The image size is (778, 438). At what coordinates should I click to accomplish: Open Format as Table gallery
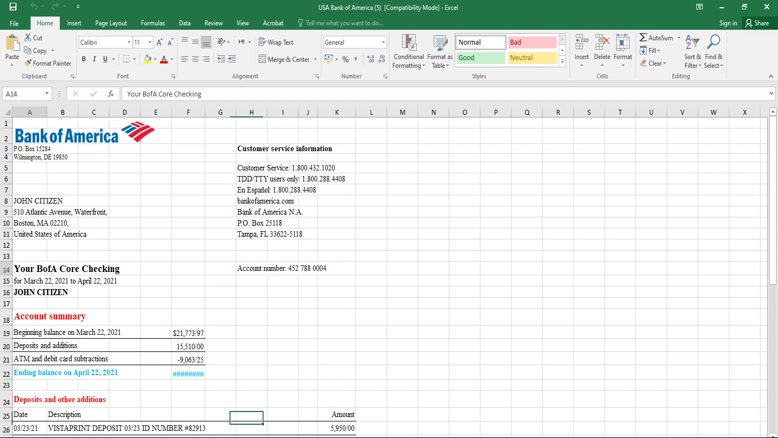(440, 52)
